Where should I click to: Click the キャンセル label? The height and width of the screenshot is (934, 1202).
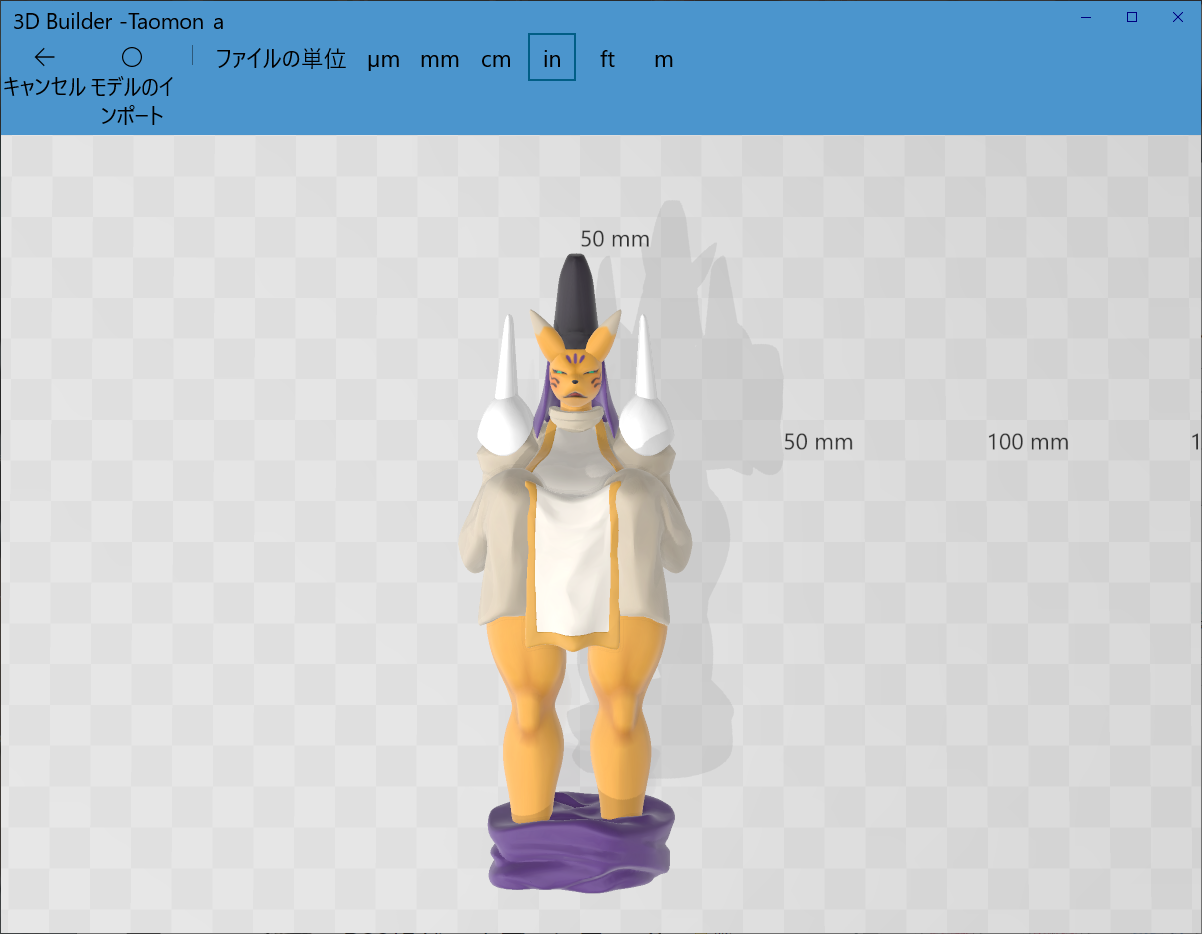tap(44, 86)
